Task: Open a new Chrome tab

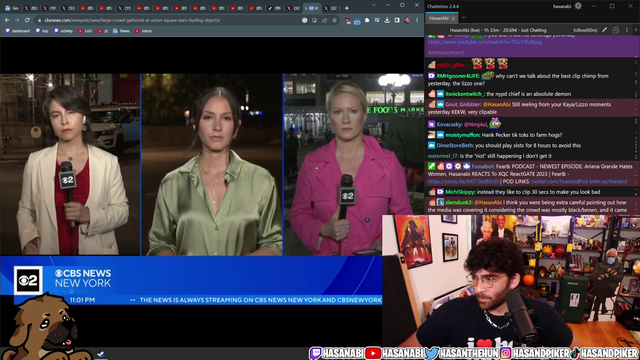Action: coord(347,8)
